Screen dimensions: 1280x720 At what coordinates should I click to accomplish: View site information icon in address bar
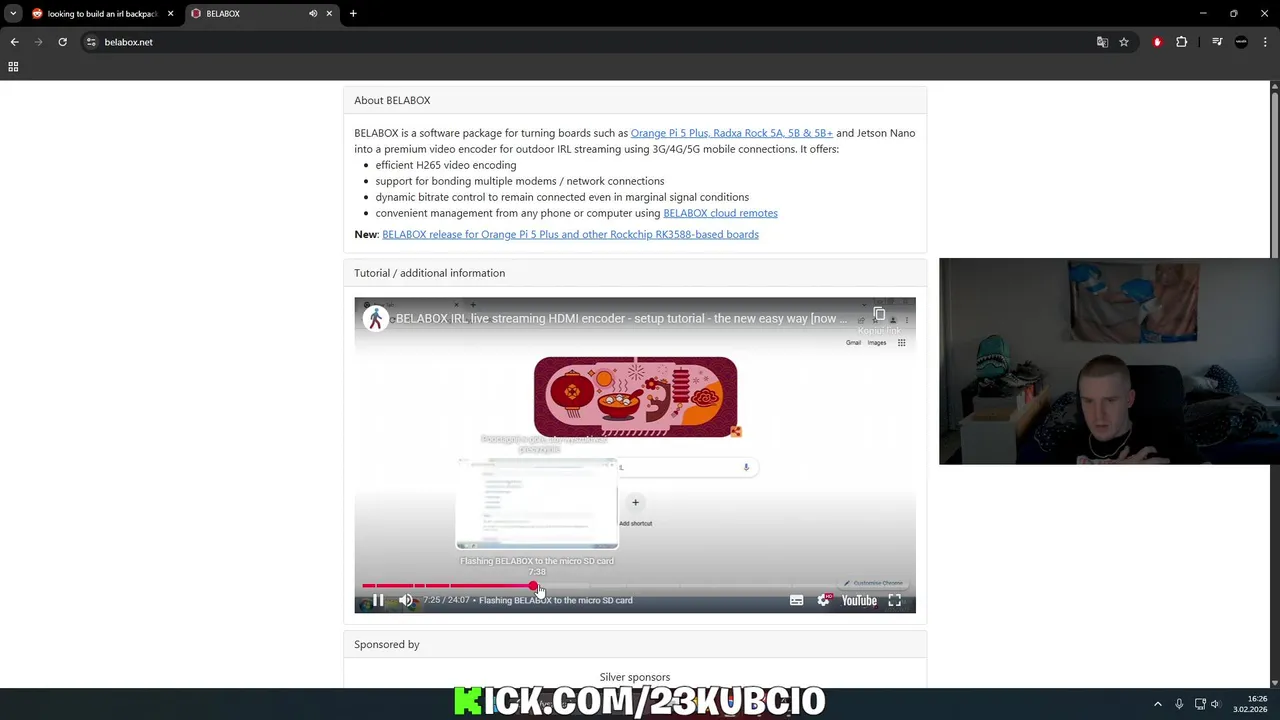(x=91, y=42)
